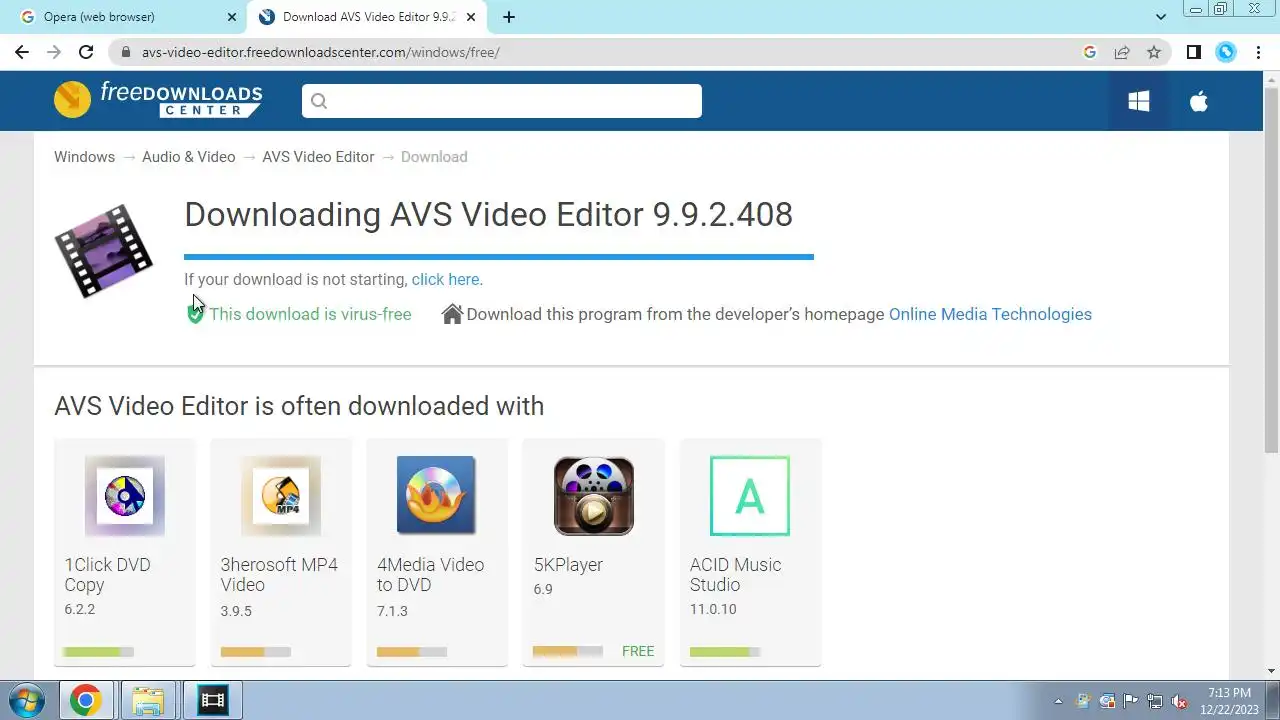Open the 5KPlayer title link

tap(568, 565)
